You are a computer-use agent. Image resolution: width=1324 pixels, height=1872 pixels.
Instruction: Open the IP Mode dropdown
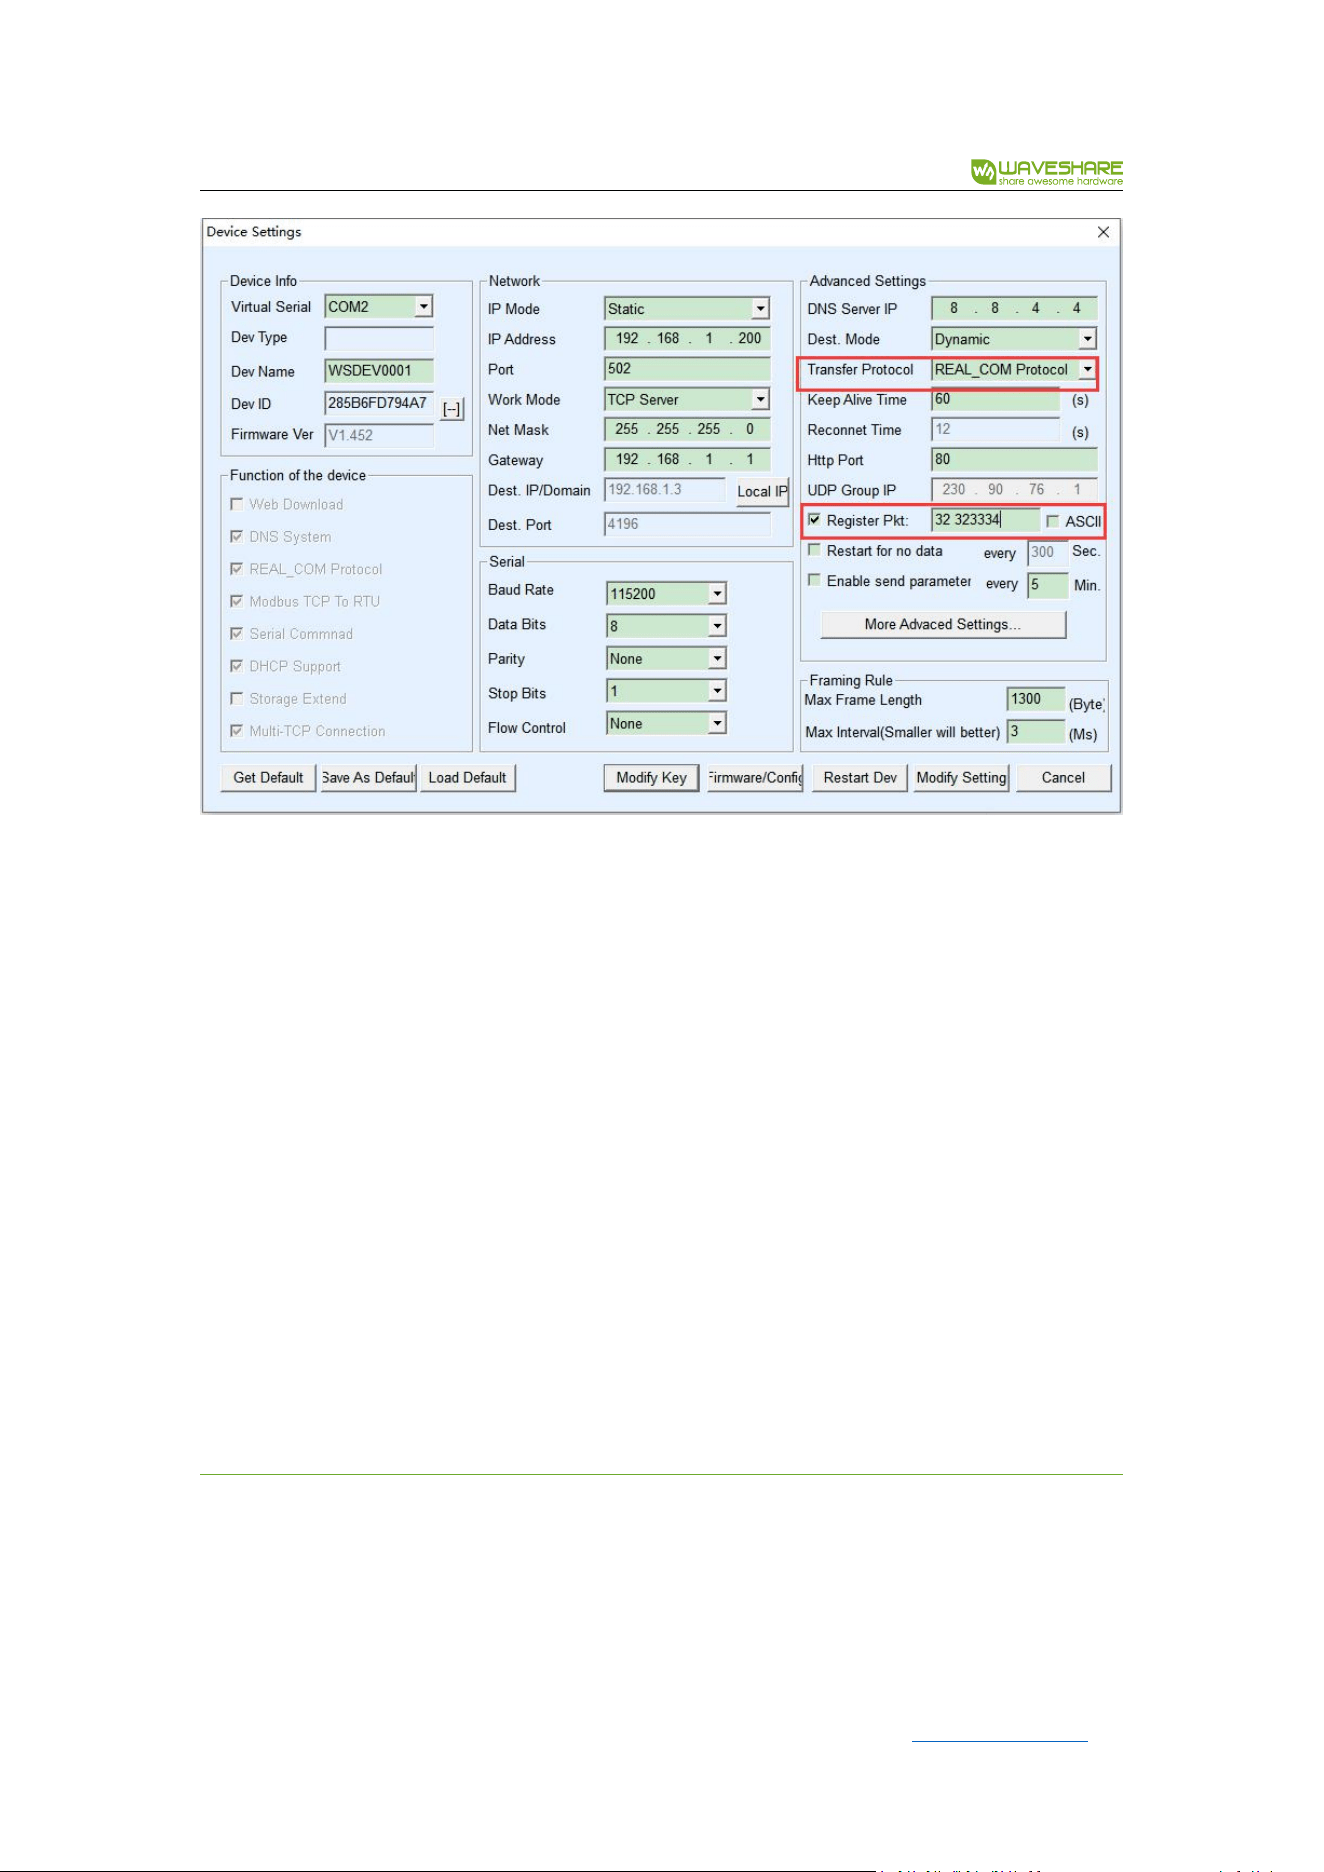tap(760, 309)
